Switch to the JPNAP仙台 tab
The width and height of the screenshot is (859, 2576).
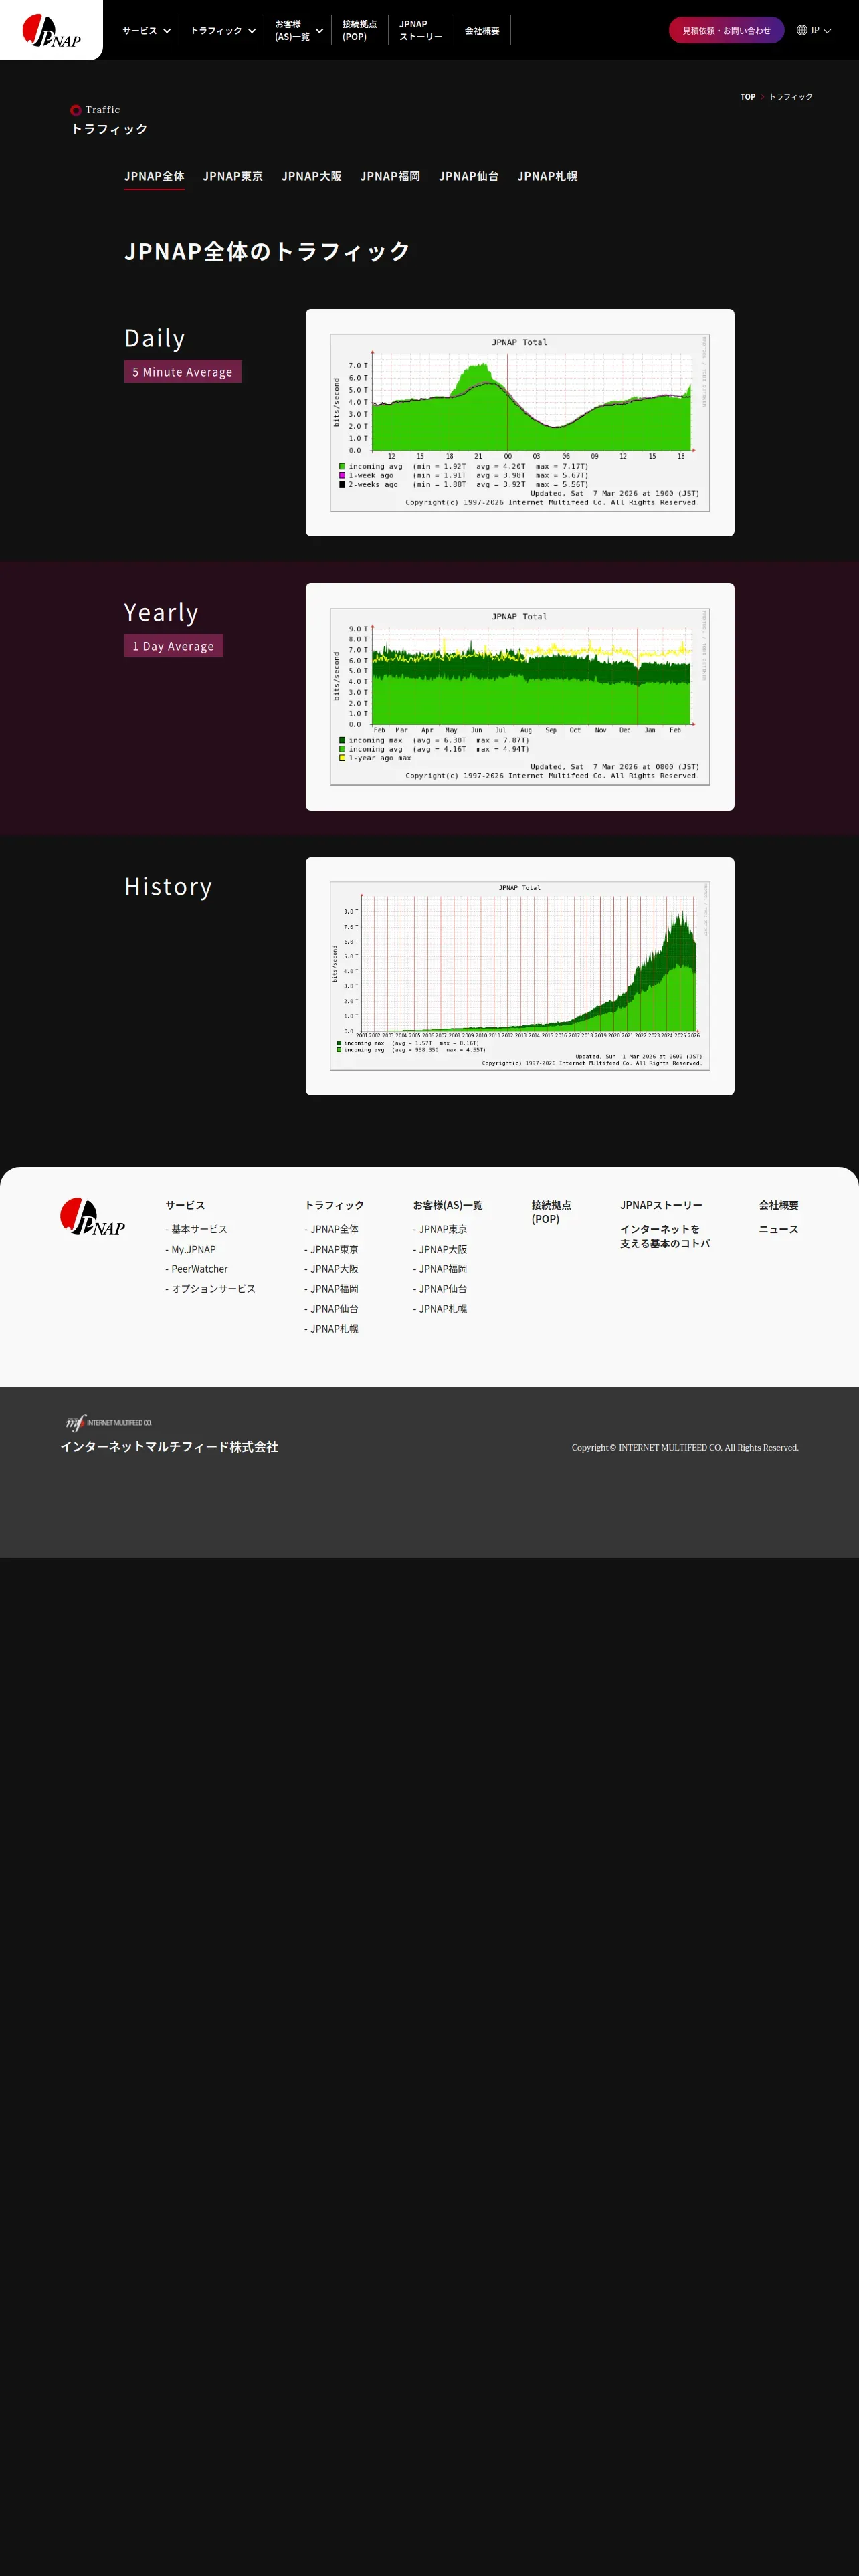tap(468, 176)
